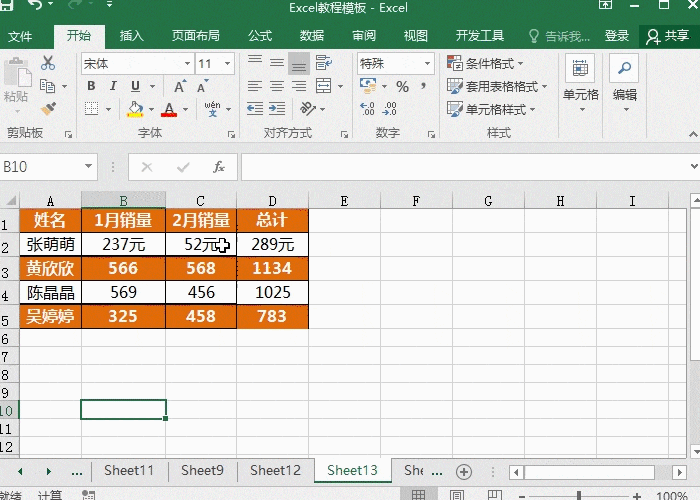Expand the 编辑 editing group
The image size is (700, 500).
(x=625, y=83)
